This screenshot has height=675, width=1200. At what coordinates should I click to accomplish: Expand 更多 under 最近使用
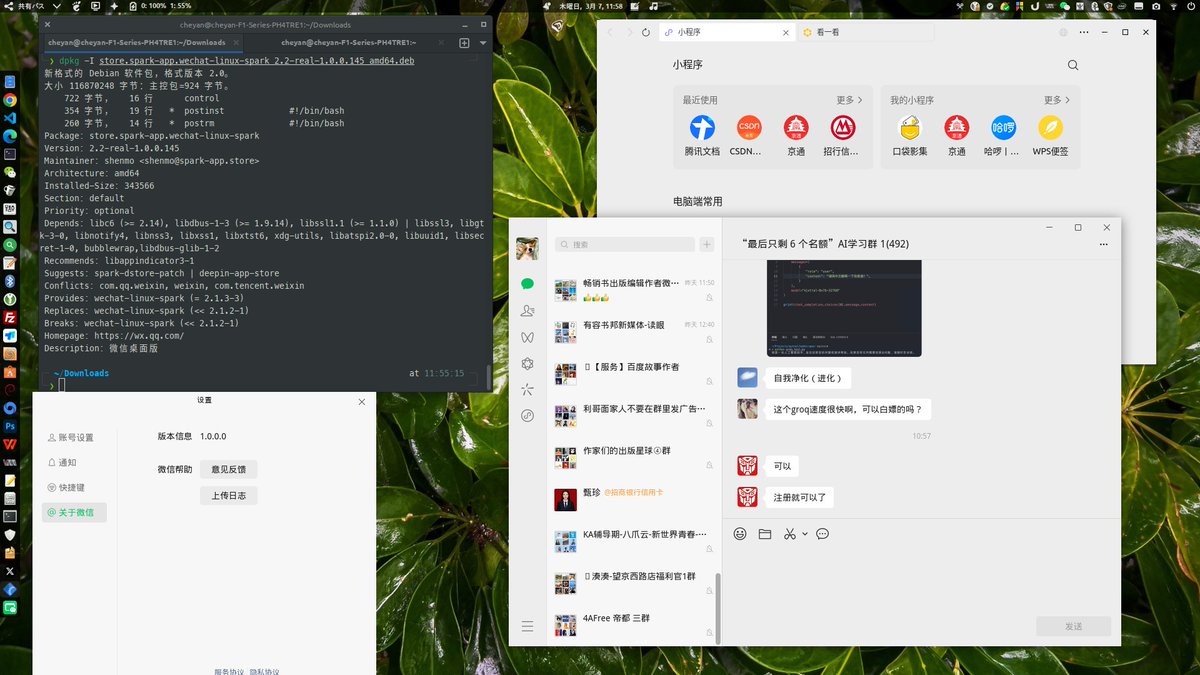(849, 100)
